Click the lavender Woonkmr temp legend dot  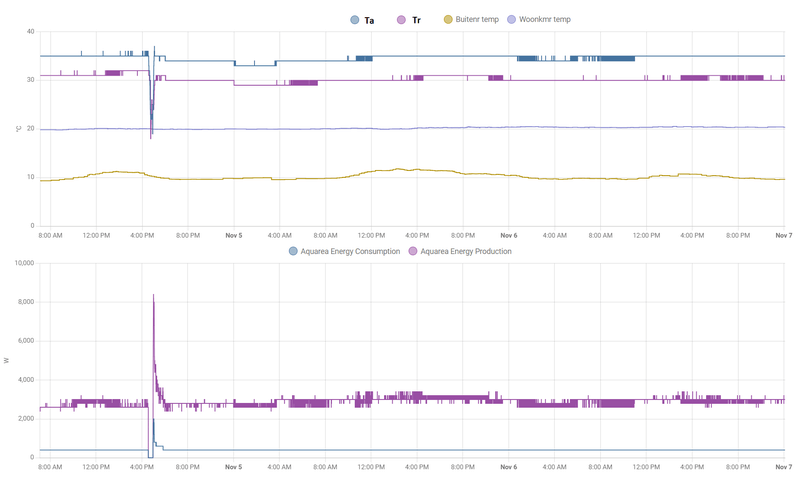point(512,20)
